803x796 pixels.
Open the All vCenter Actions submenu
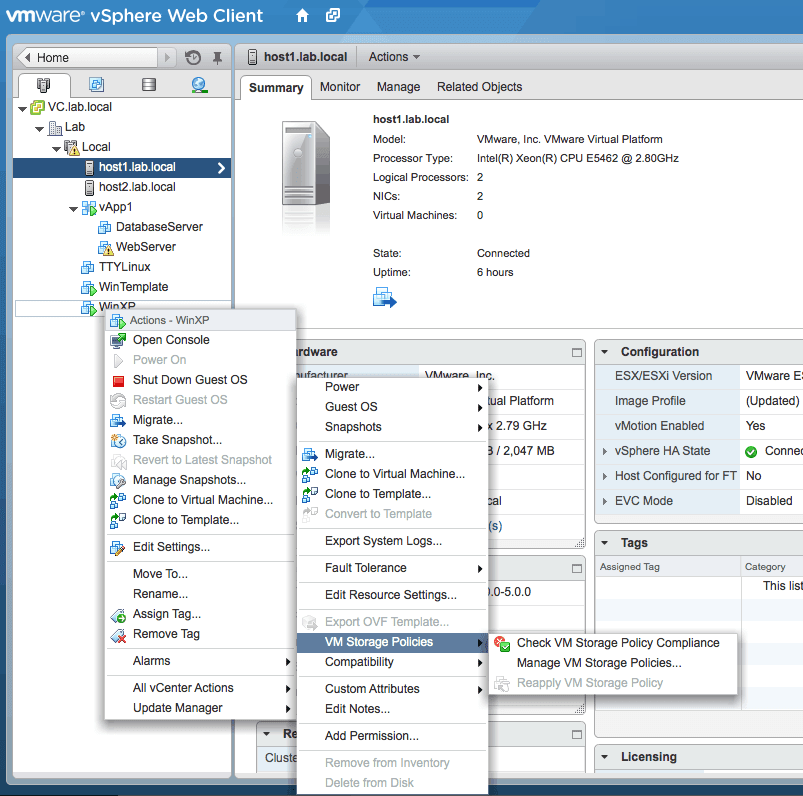coord(201,688)
